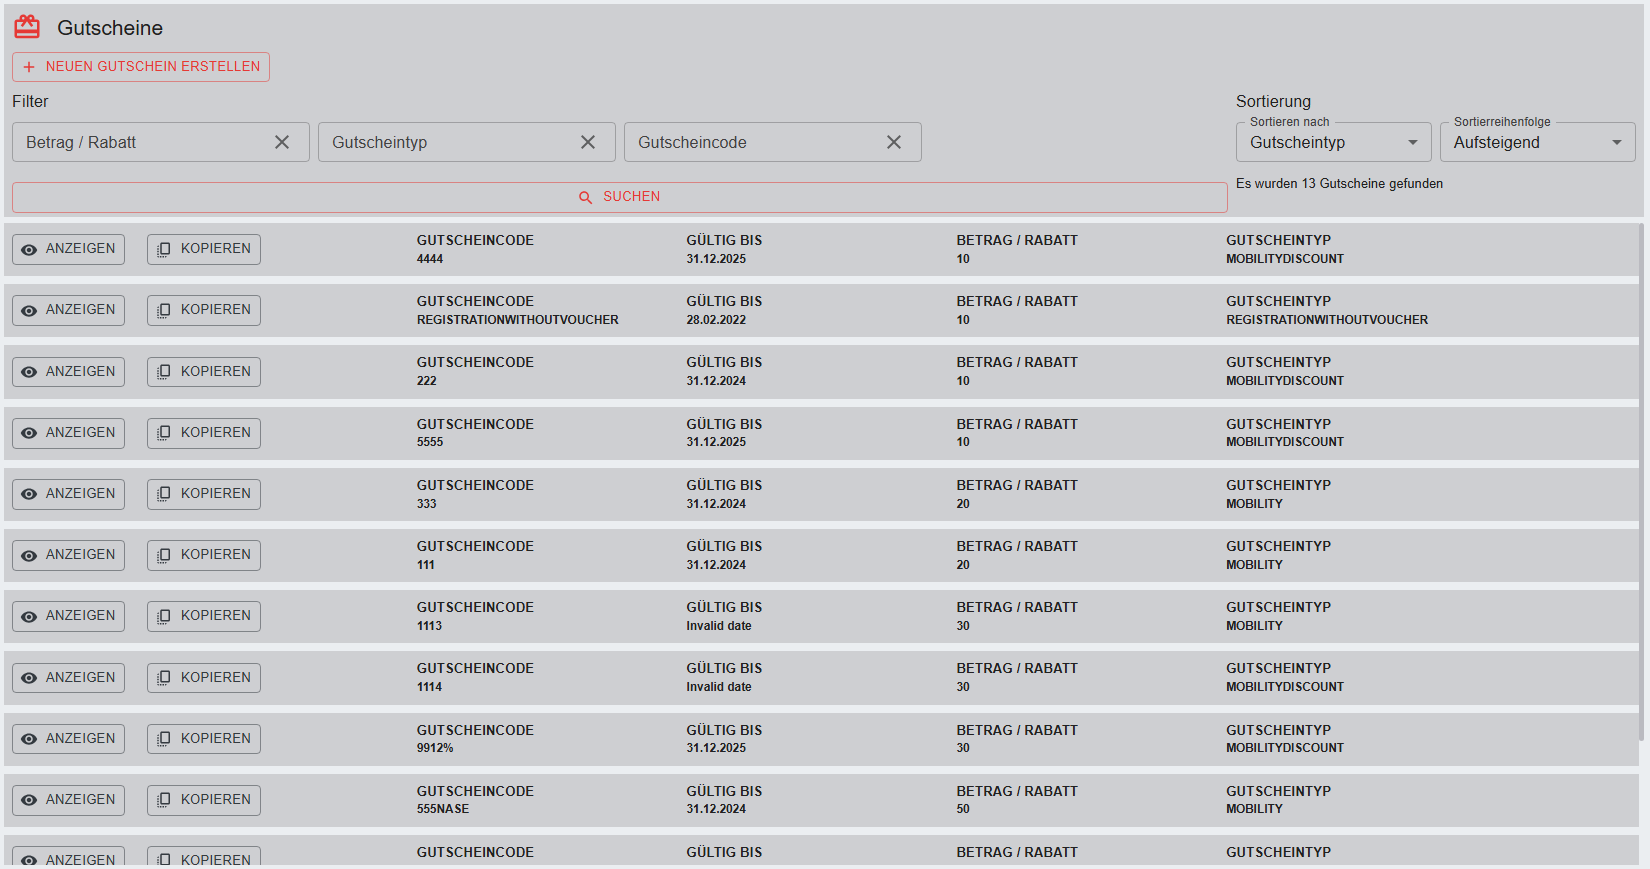
Task: Click the magnifier icon in the Suchen bar
Action: point(586,197)
